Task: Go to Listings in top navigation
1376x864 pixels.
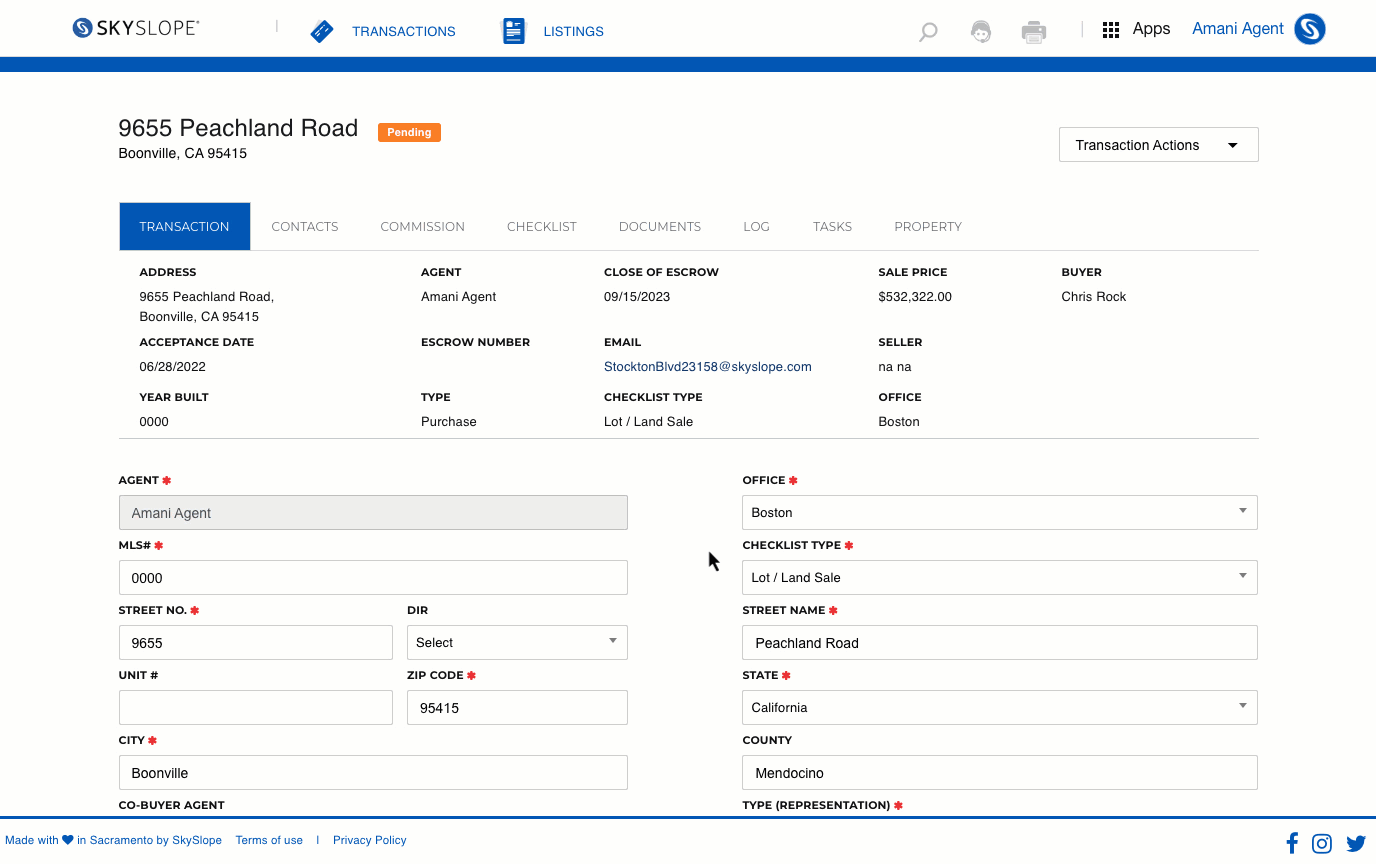Action: click(x=574, y=32)
